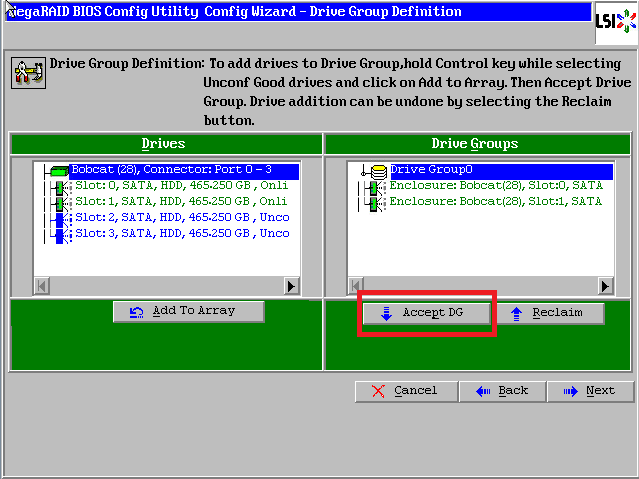Select Slot 2 SATA HDD unconfigured drive
The width and height of the screenshot is (639, 479).
point(182,218)
